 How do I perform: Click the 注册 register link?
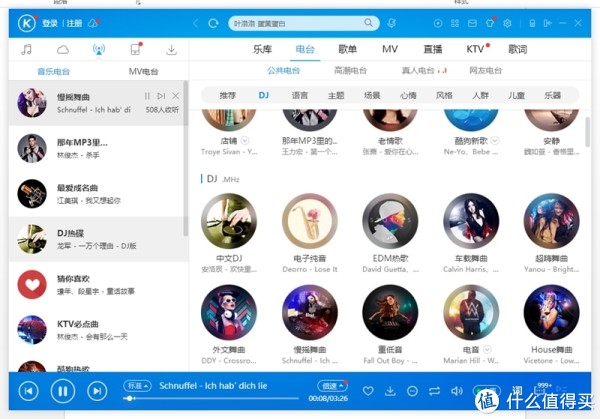[x=74, y=23]
